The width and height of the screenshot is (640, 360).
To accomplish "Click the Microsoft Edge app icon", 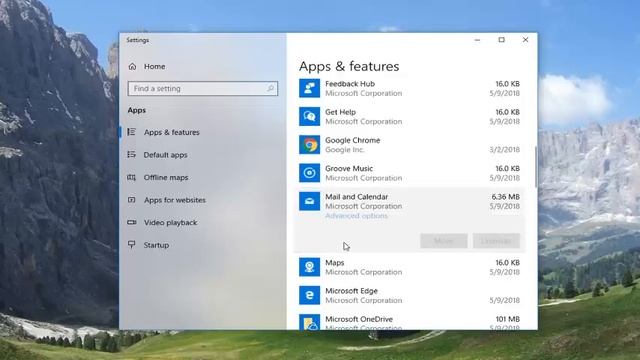I will [309, 295].
